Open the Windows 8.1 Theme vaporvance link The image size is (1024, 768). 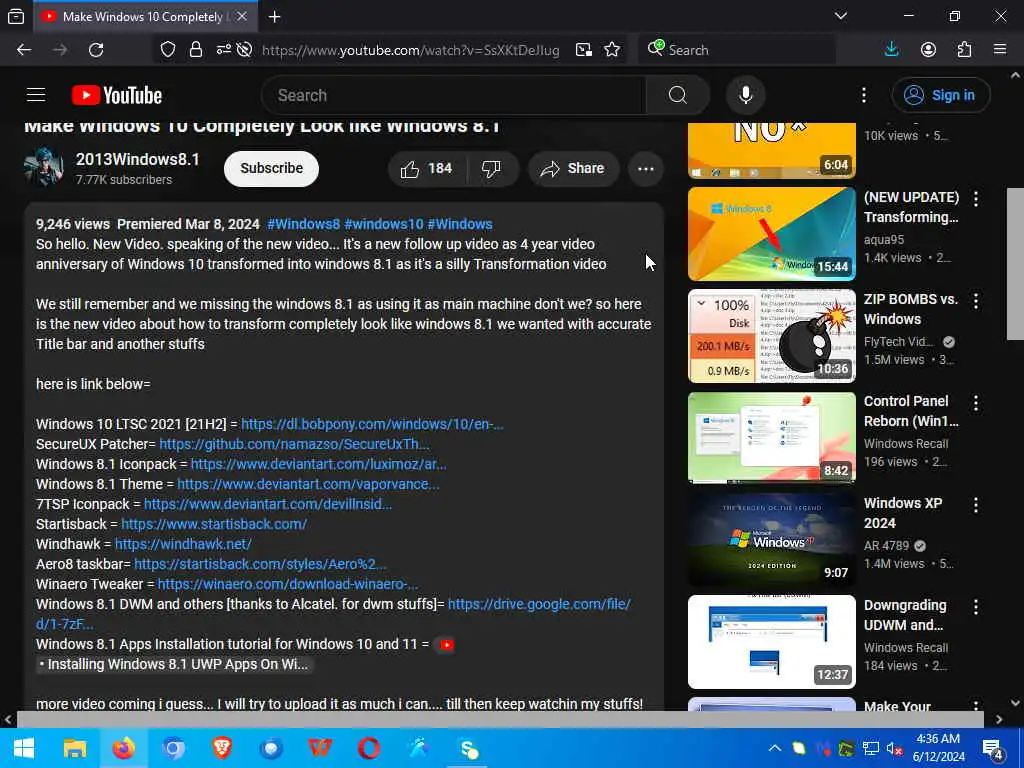pos(308,485)
